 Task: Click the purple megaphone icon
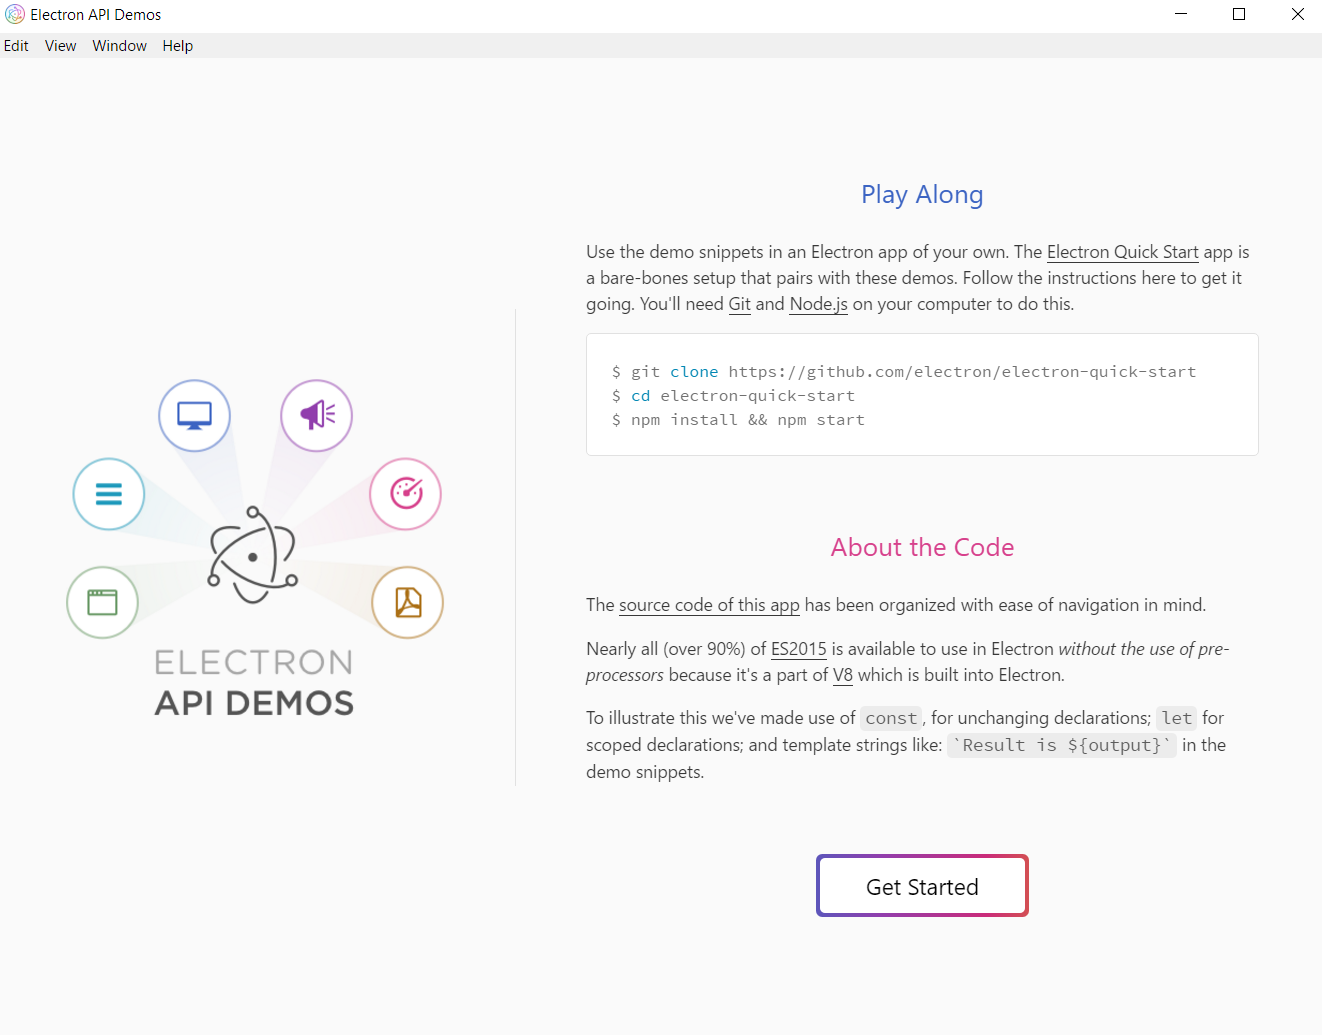click(x=316, y=415)
